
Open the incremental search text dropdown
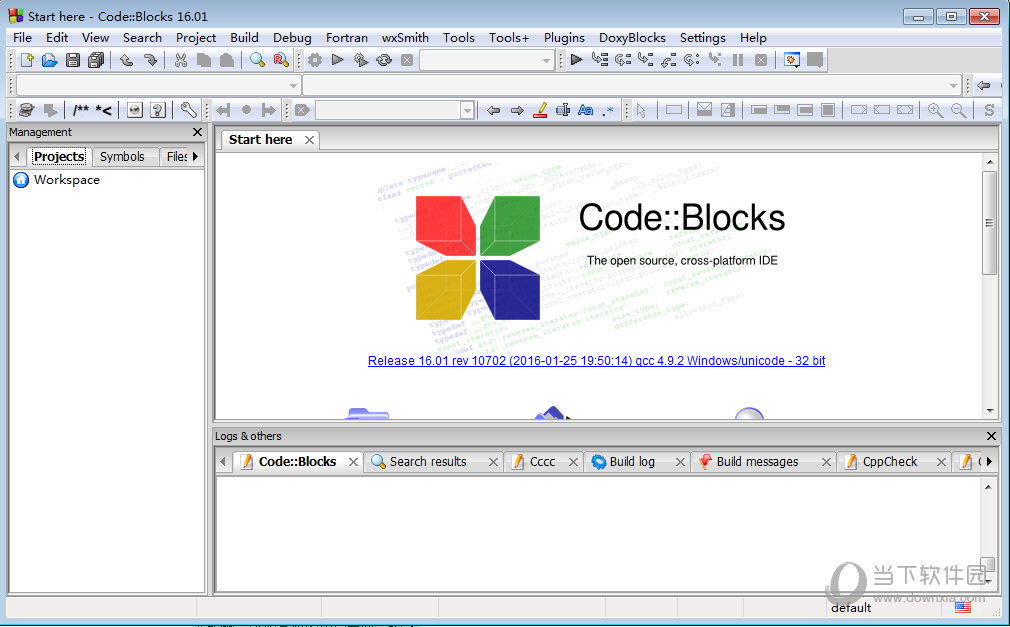point(468,110)
